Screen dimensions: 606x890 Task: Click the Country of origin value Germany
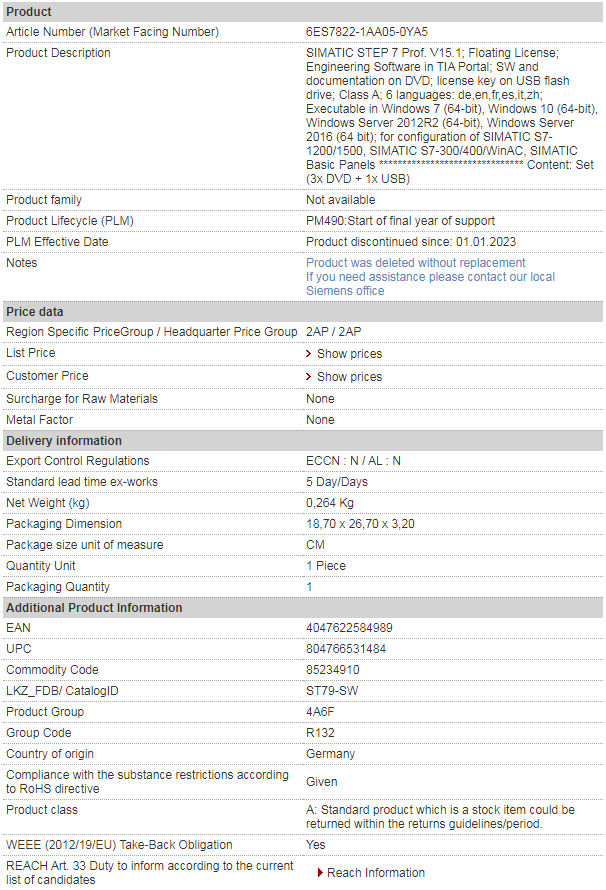(330, 754)
